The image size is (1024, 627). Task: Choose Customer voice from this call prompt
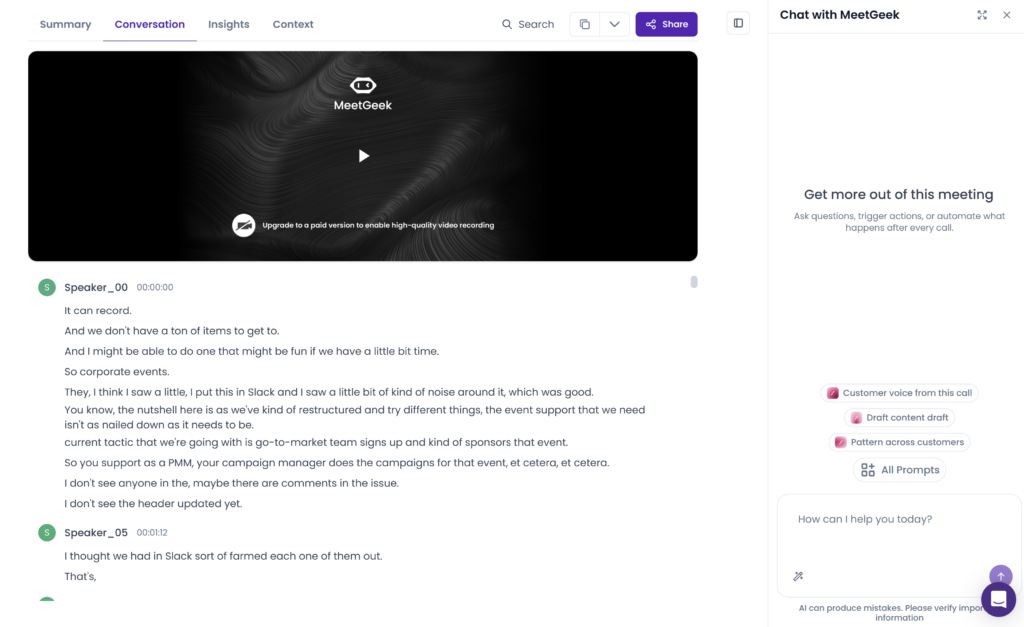click(x=899, y=393)
